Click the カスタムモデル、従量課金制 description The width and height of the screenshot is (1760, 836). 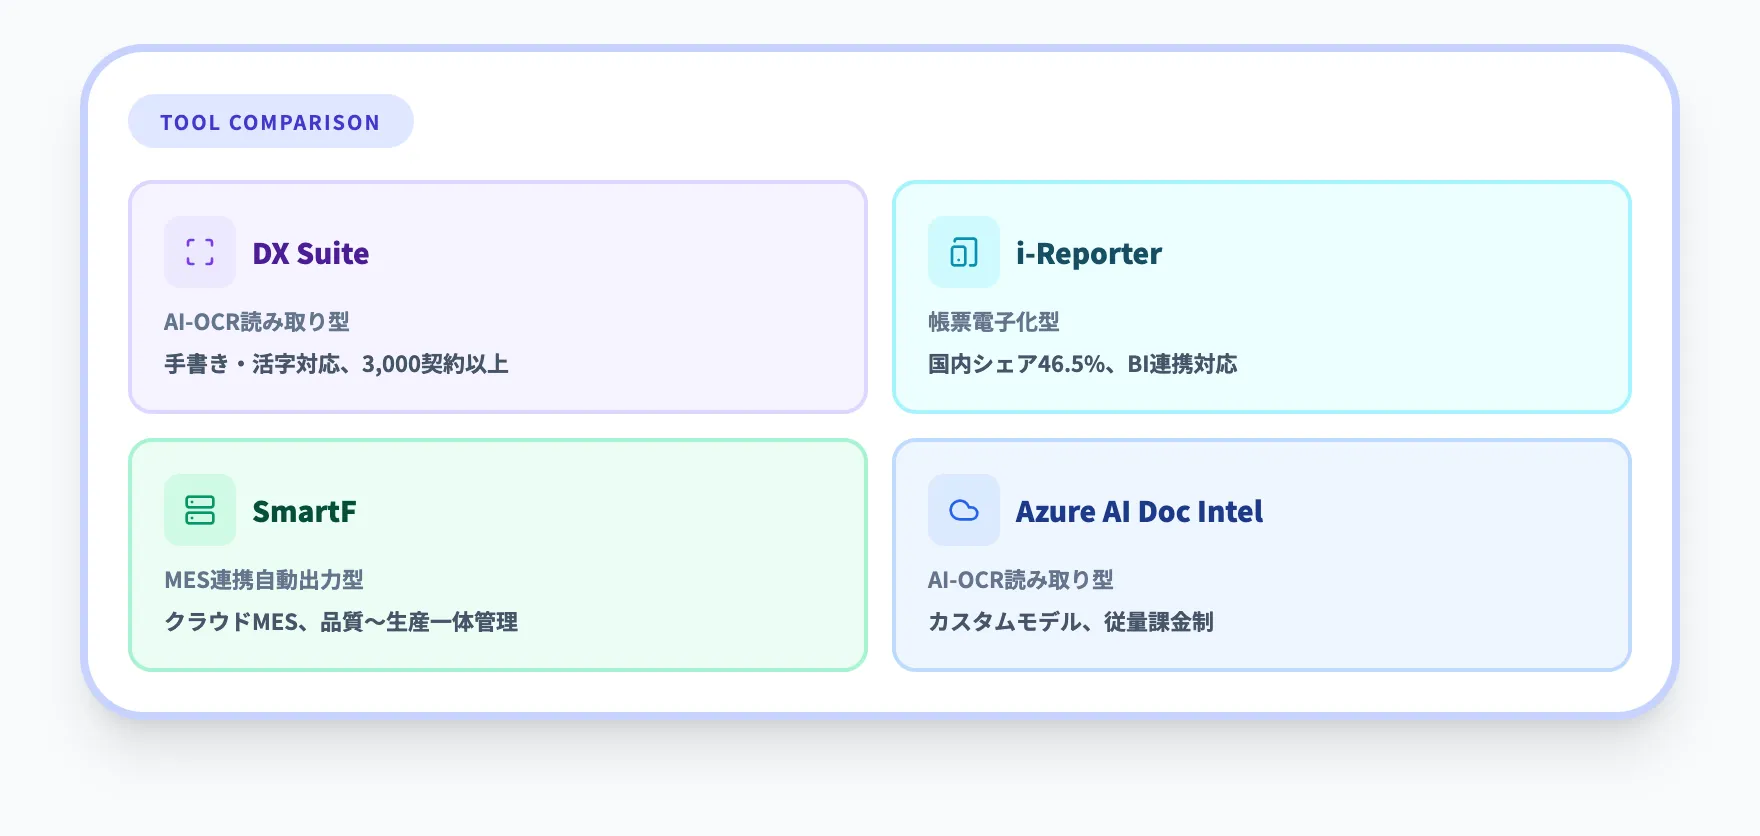tap(1070, 622)
